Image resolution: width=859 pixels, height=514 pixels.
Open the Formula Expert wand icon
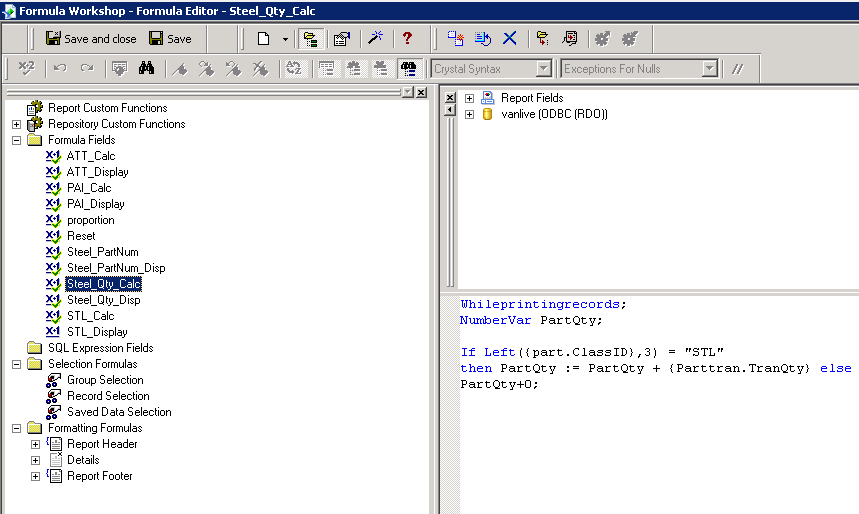point(375,39)
